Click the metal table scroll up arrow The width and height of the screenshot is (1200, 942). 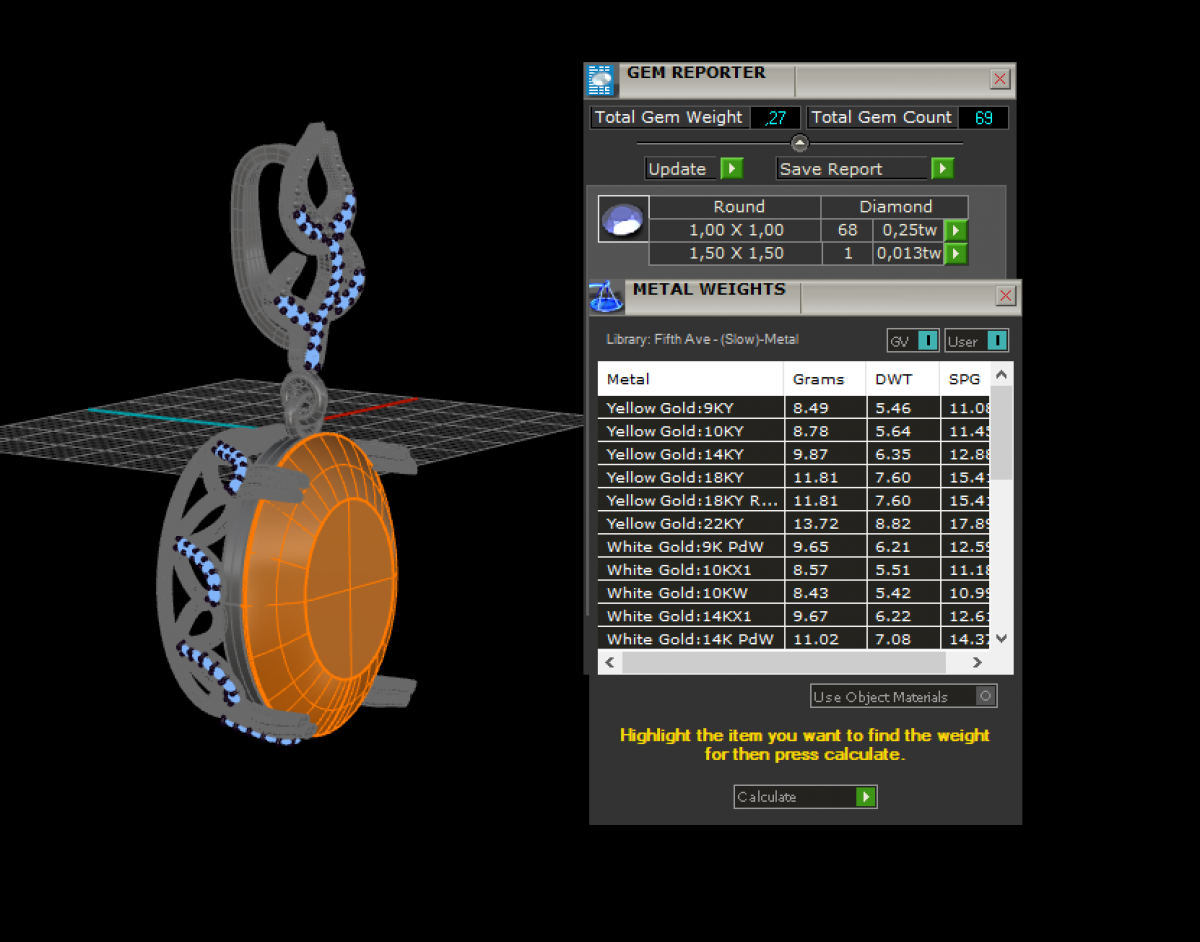[1003, 374]
